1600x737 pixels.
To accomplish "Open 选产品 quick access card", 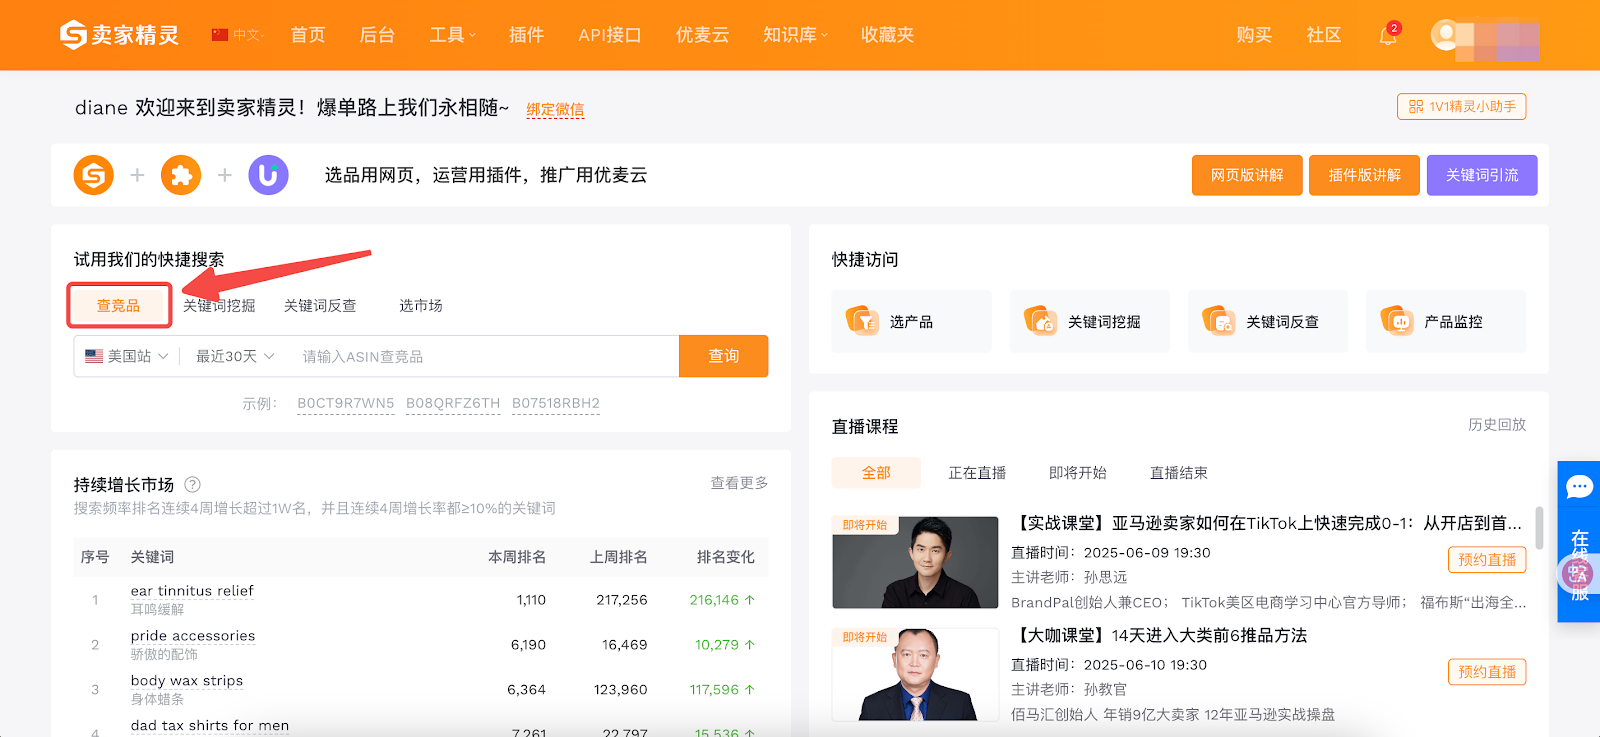I will point(911,322).
